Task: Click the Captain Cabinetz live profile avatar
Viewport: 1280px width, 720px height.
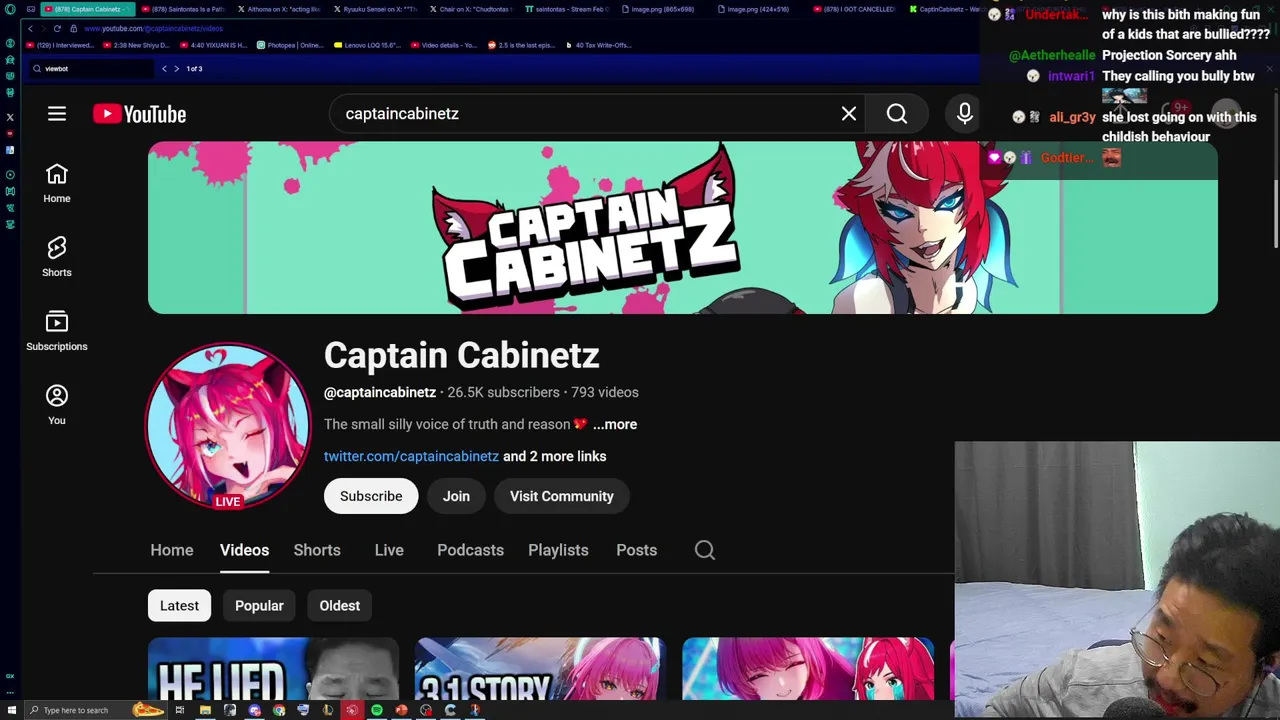Action: pyautogui.click(x=228, y=426)
